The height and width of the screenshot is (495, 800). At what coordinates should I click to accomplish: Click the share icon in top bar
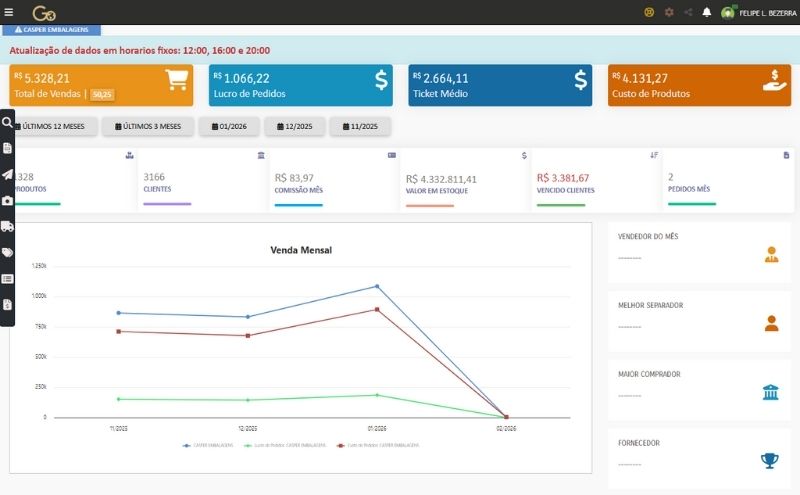point(688,12)
